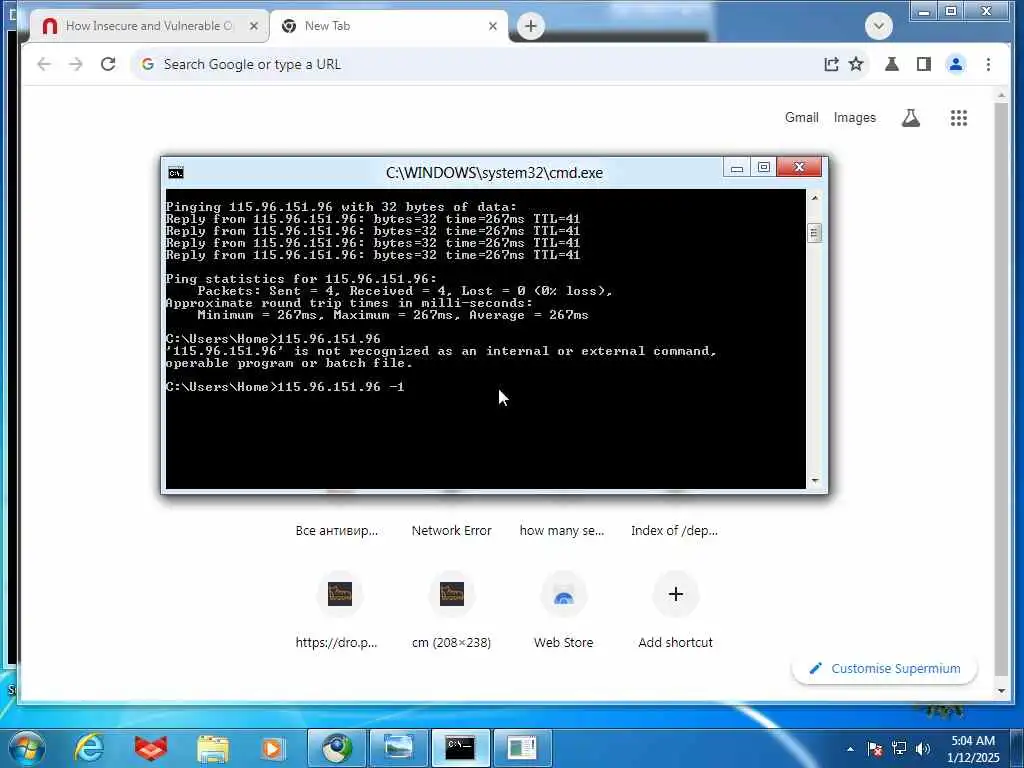The width and height of the screenshot is (1024, 768).
Task: Open the Web Store shortcut
Action: [x=564, y=594]
